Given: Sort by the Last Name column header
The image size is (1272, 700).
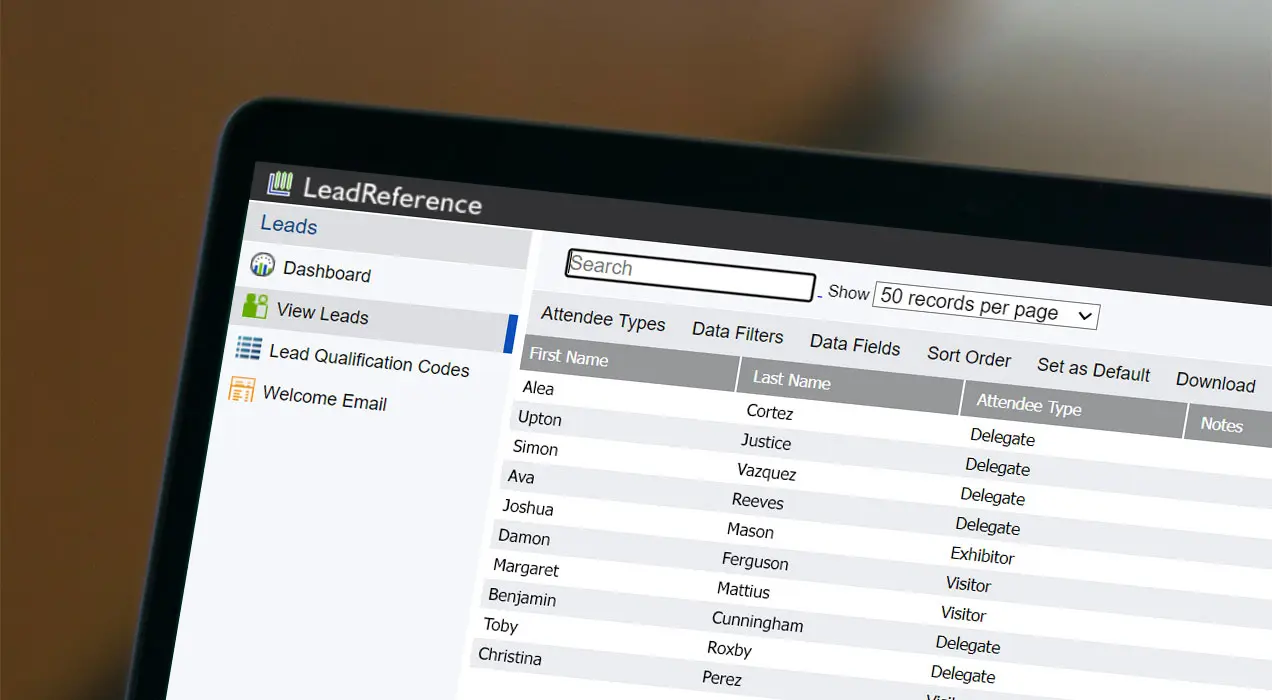Looking at the screenshot, I should click(791, 380).
